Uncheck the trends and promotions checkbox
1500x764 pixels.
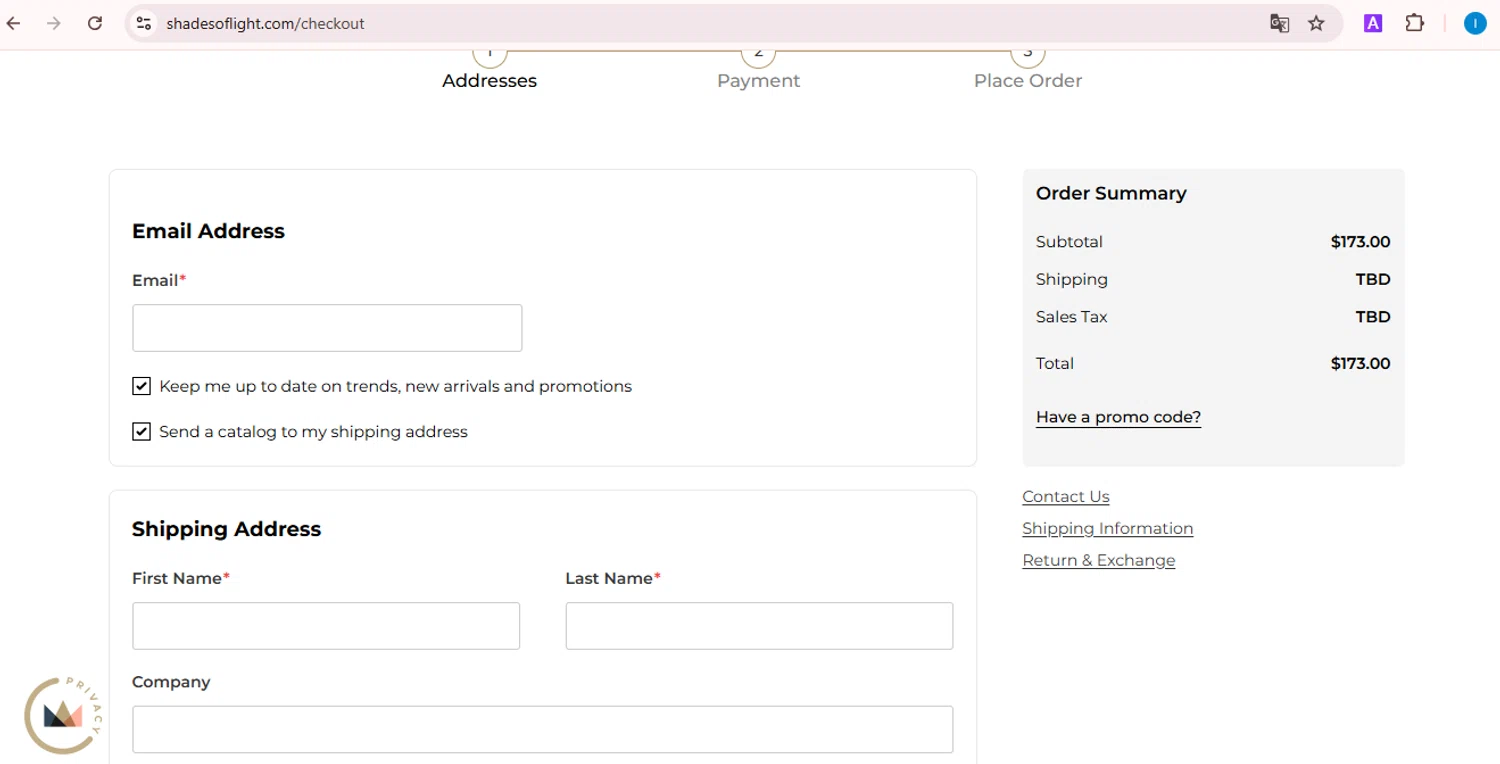tap(141, 386)
